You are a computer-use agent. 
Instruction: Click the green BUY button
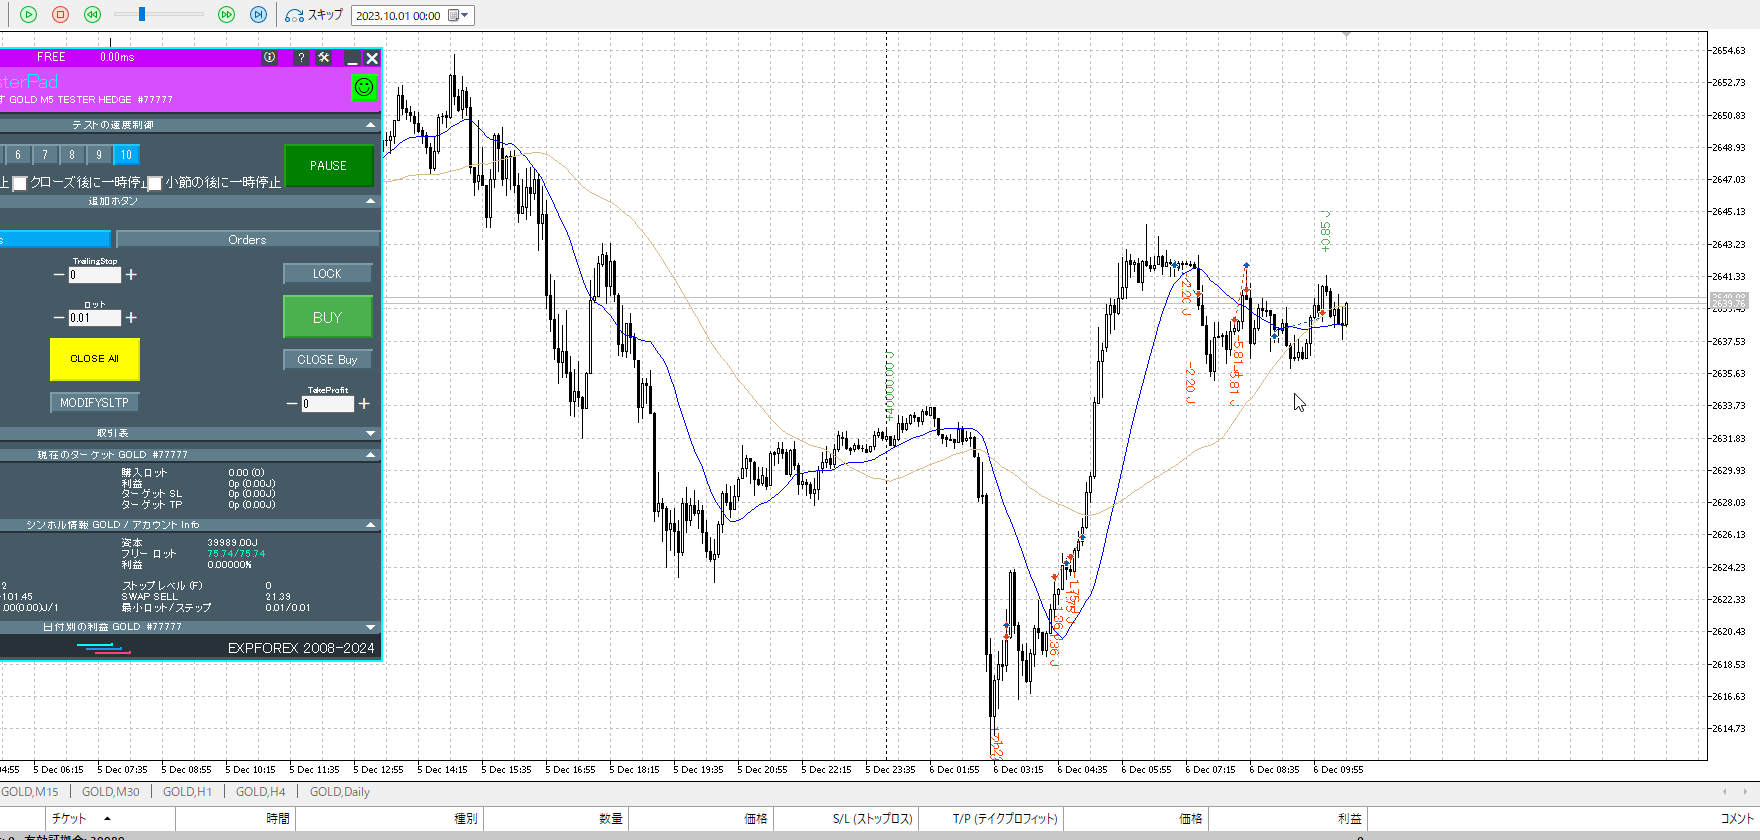(x=327, y=317)
